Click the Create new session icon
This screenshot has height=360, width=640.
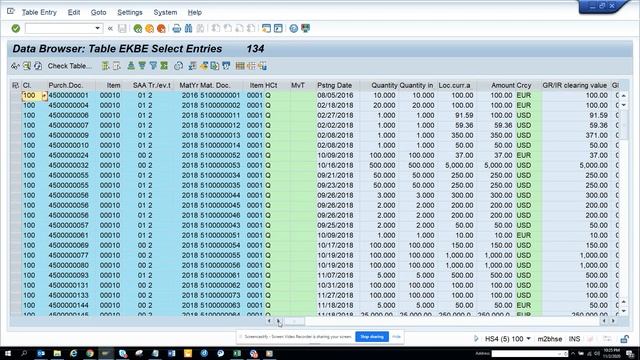[x=266, y=28]
